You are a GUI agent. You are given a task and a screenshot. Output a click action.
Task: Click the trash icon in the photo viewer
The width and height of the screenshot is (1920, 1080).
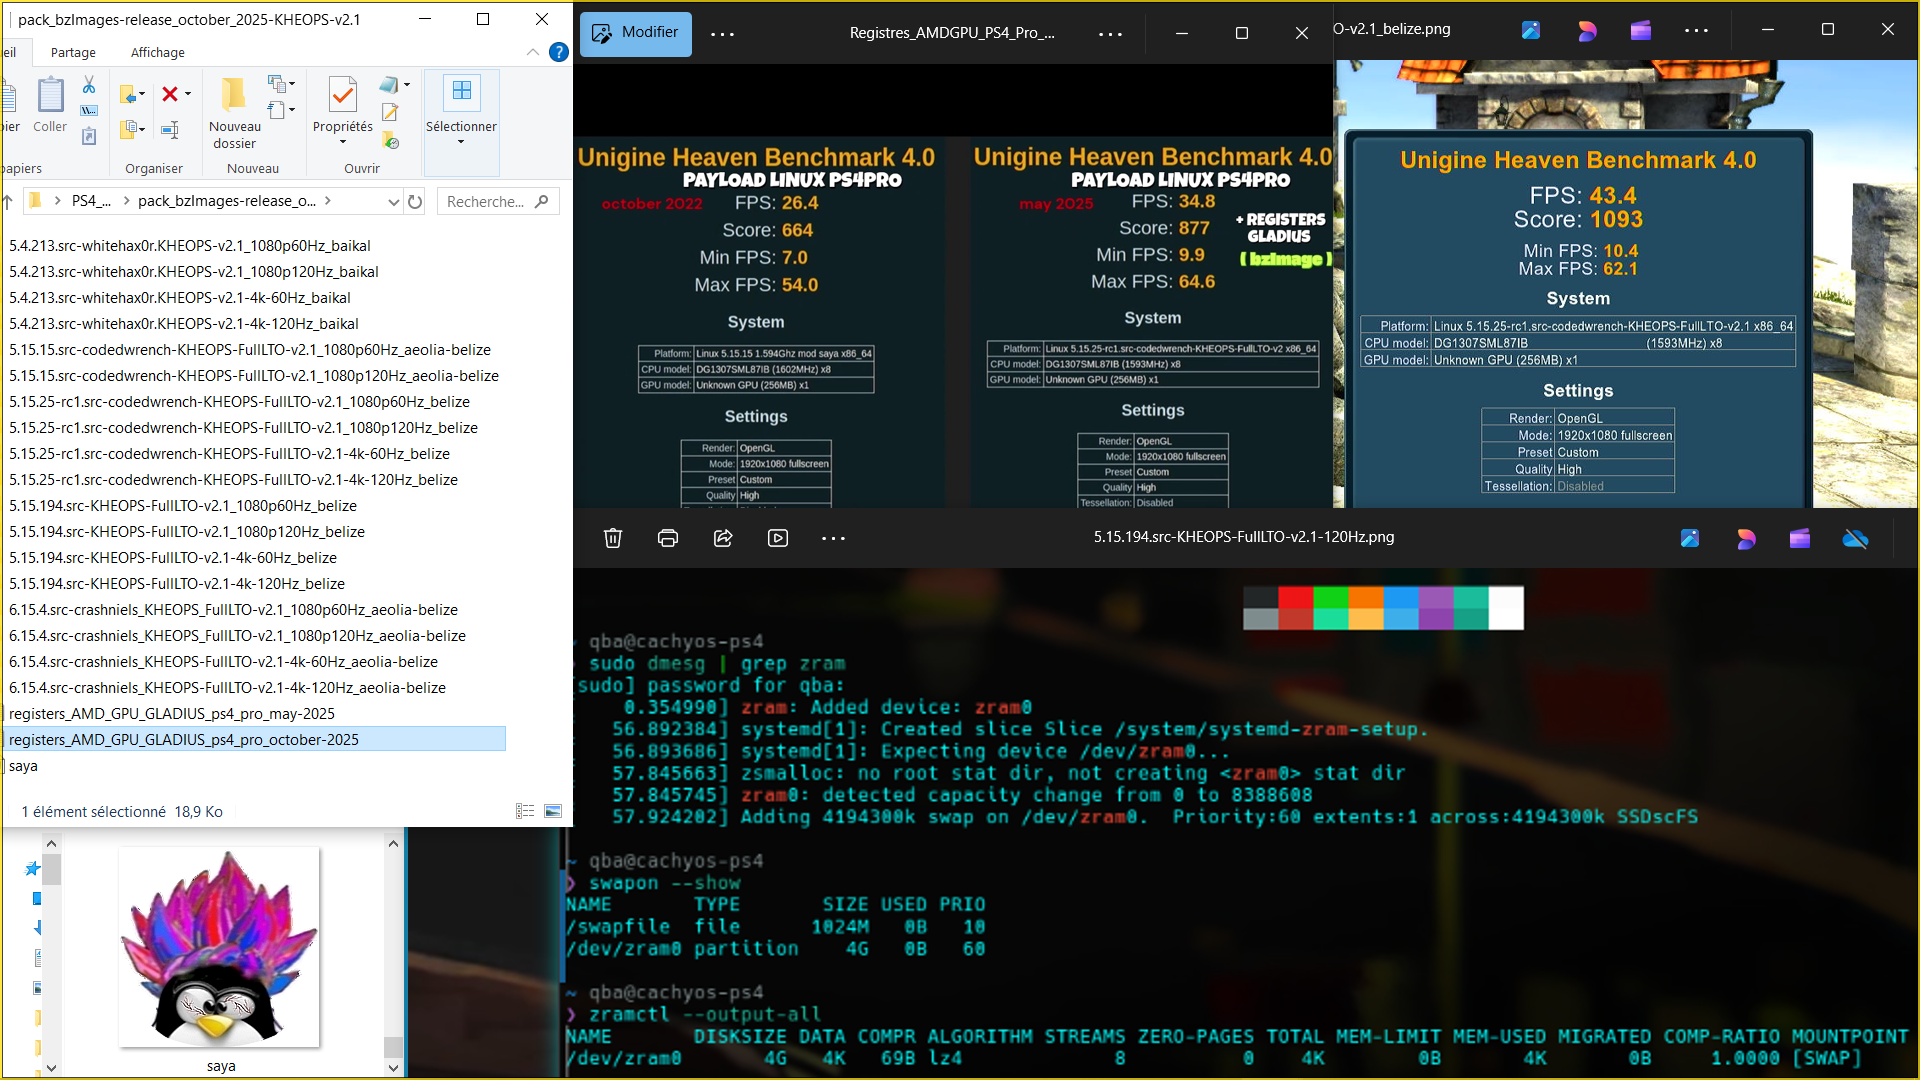coord(613,538)
